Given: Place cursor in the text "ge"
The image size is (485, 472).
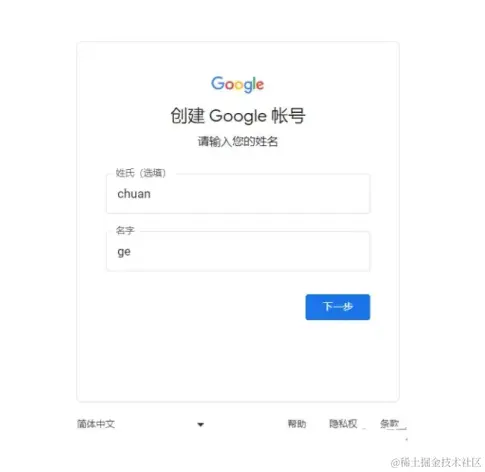Looking at the screenshot, I should tap(124, 252).
